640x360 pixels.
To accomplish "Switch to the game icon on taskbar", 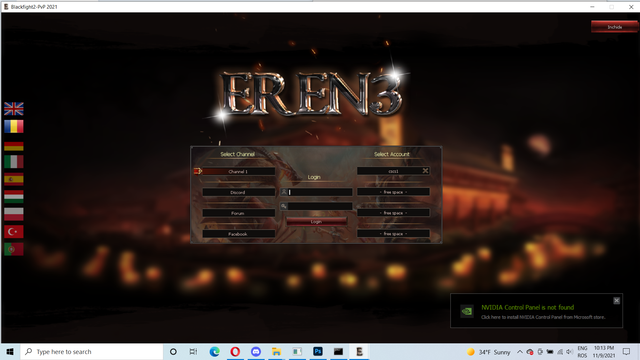I will pyautogui.click(x=359, y=351).
